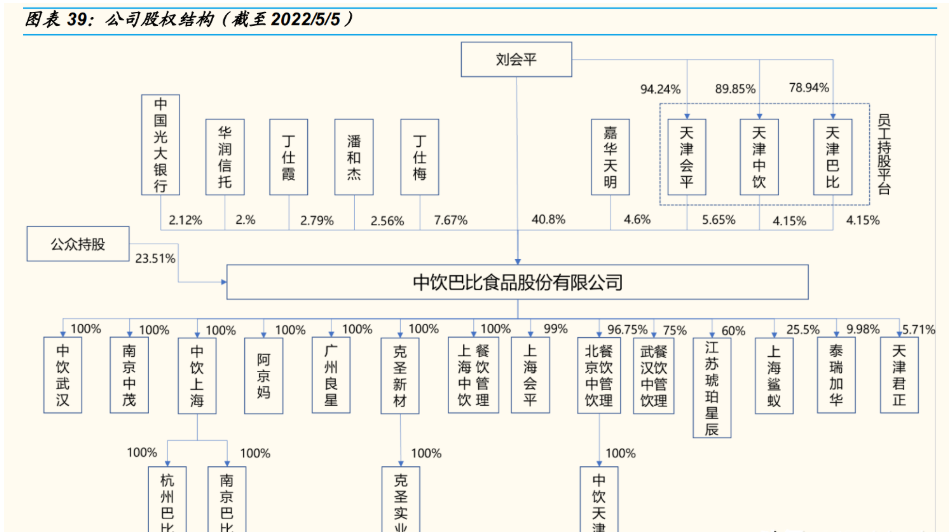The width and height of the screenshot is (949, 532).
Task: Select the 克圣实业 box below 克圣新材
Action: [x=401, y=499]
